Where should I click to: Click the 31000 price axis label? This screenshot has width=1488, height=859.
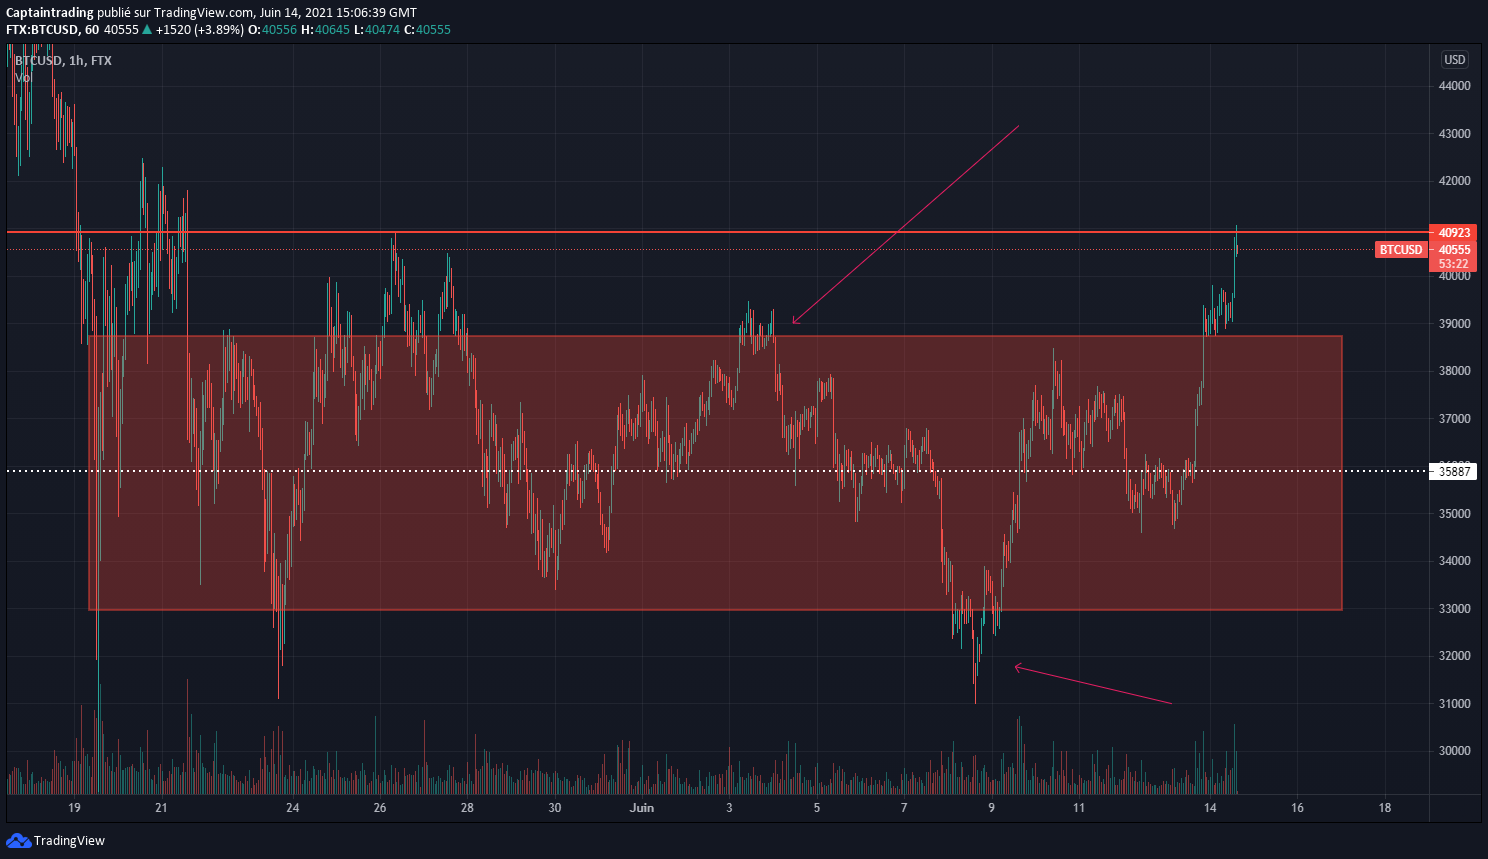point(1454,704)
